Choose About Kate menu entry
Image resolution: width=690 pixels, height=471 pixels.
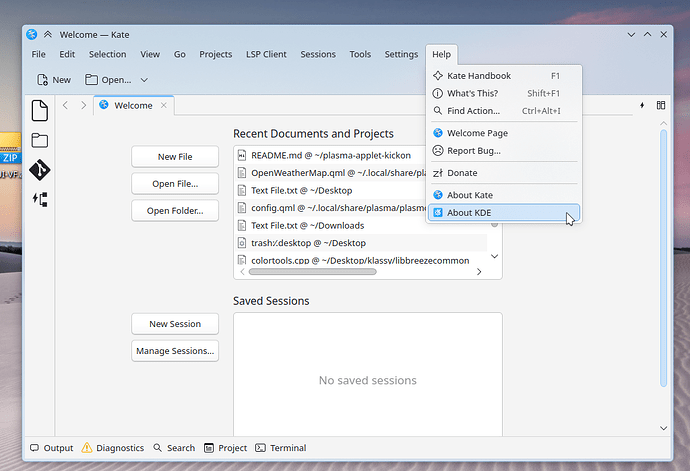(x=504, y=195)
